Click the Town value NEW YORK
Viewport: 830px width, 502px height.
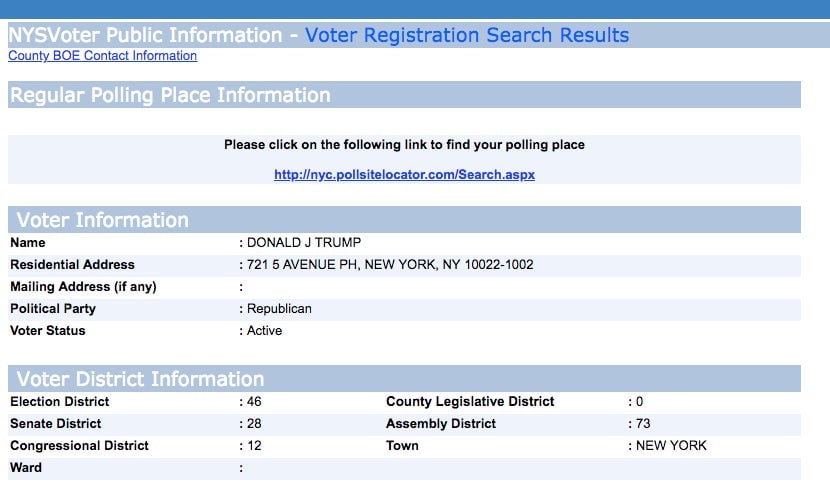point(671,446)
